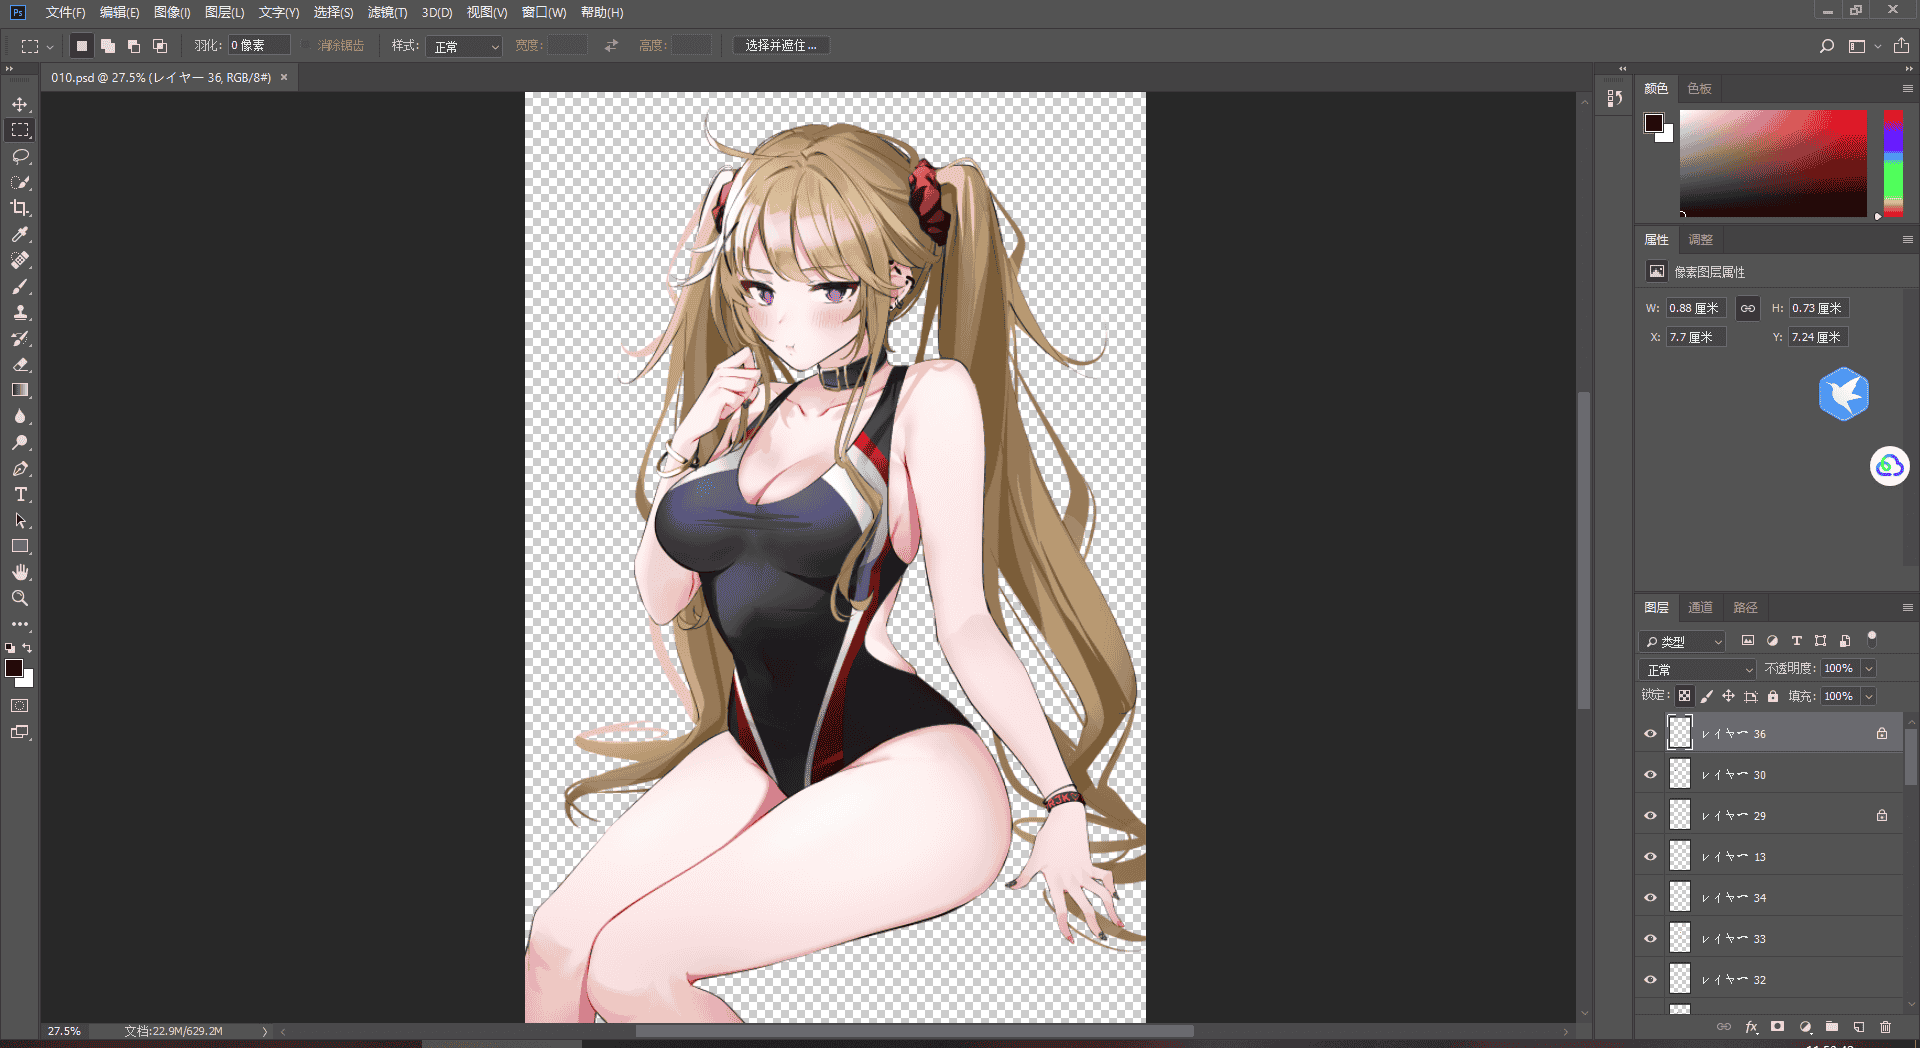The image size is (1920, 1048).
Task: Add a layer mask from Layers panel
Action: coord(1777,1027)
